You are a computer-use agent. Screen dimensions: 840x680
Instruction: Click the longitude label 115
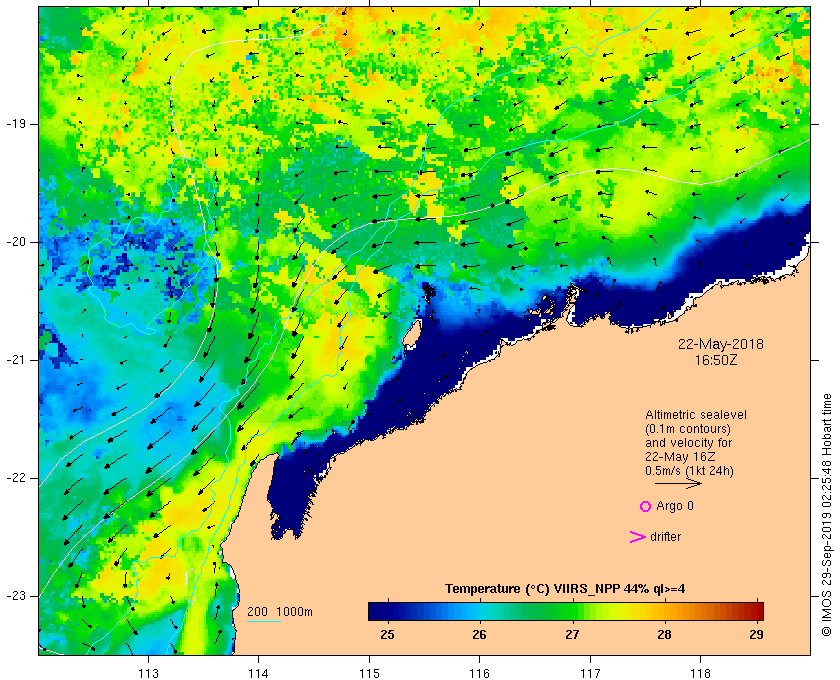pyautogui.click(x=369, y=673)
